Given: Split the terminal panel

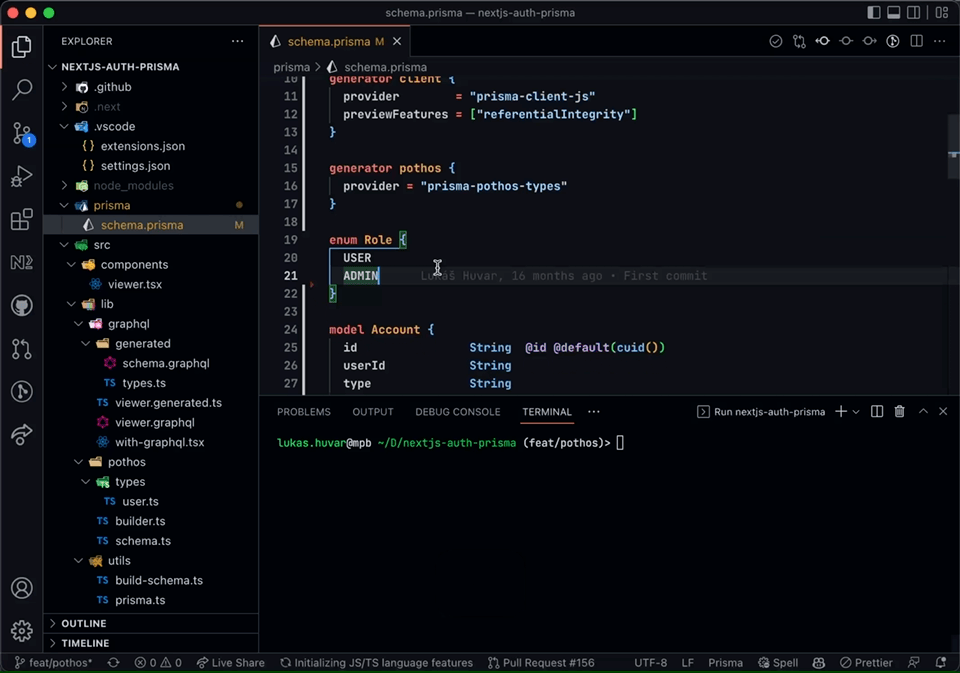Looking at the screenshot, I should 877,412.
